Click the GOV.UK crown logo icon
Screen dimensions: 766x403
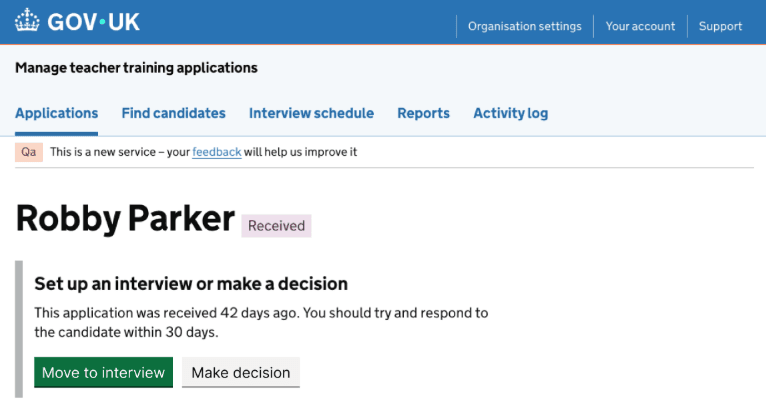(27, 21)
